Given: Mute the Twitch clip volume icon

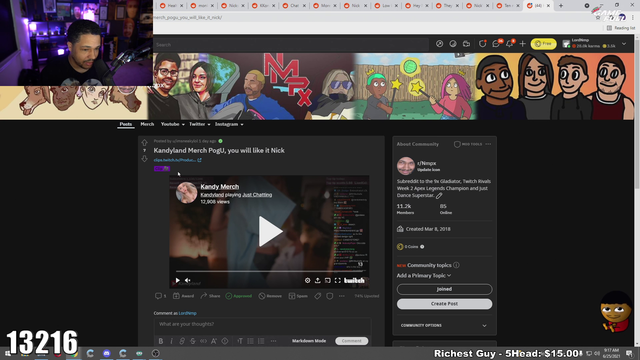Looking at the screenshot, I should [x=188, y=280].
